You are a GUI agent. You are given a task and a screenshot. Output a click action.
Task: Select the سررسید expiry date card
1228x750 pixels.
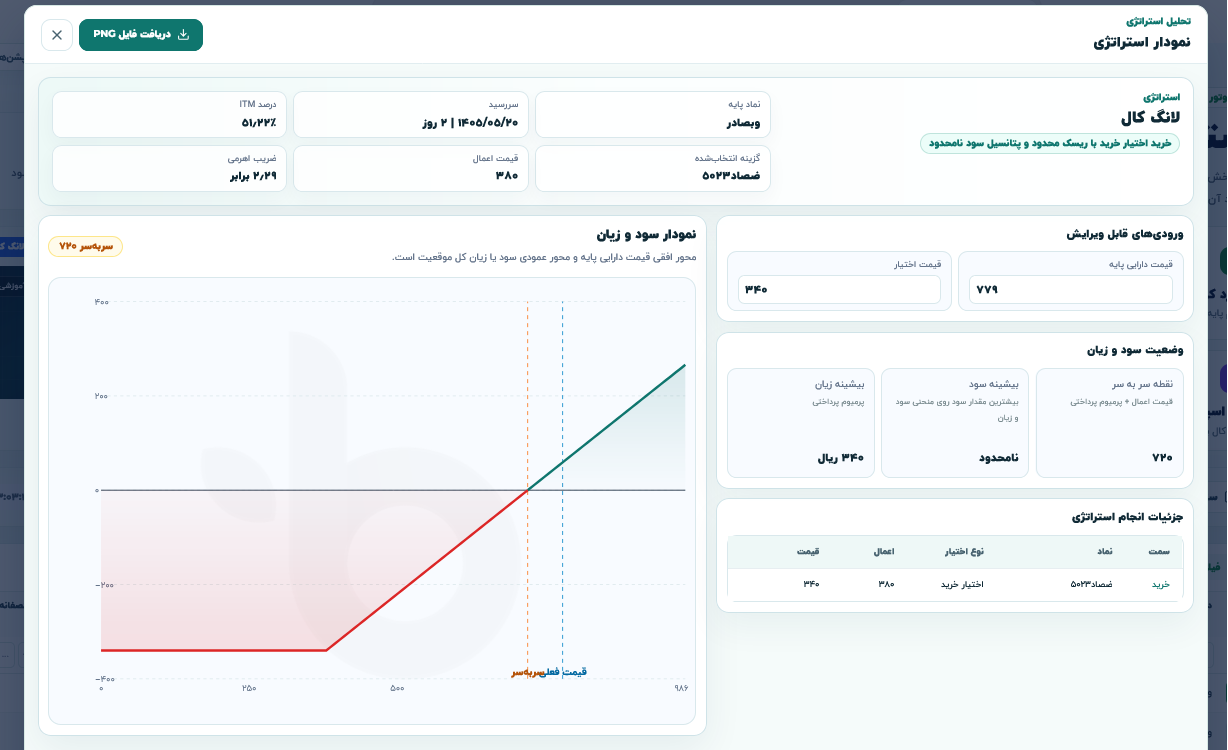click(x=411, y=114)
